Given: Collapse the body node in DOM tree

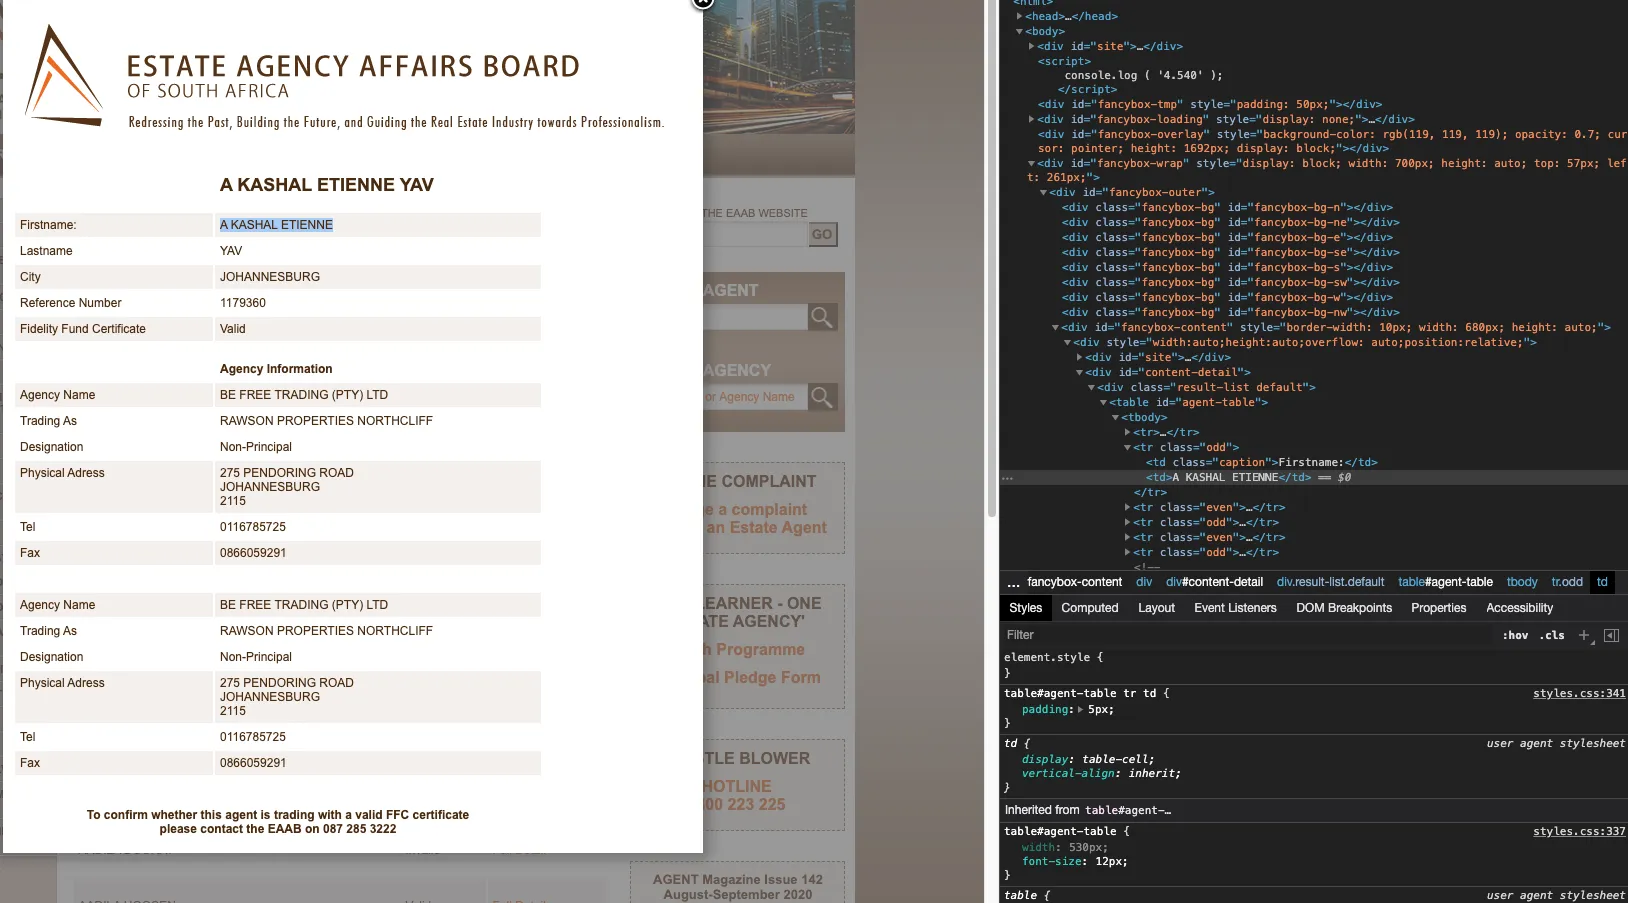Looking at the screenshot, I should (1019, 31).
